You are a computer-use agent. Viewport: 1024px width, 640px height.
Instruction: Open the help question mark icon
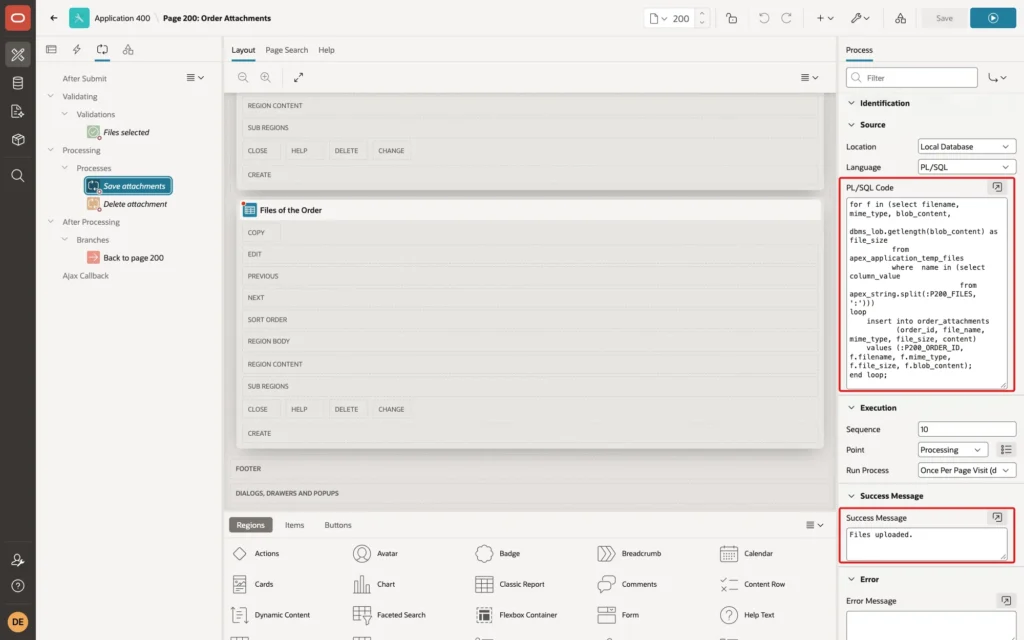[x=18, y=586]
